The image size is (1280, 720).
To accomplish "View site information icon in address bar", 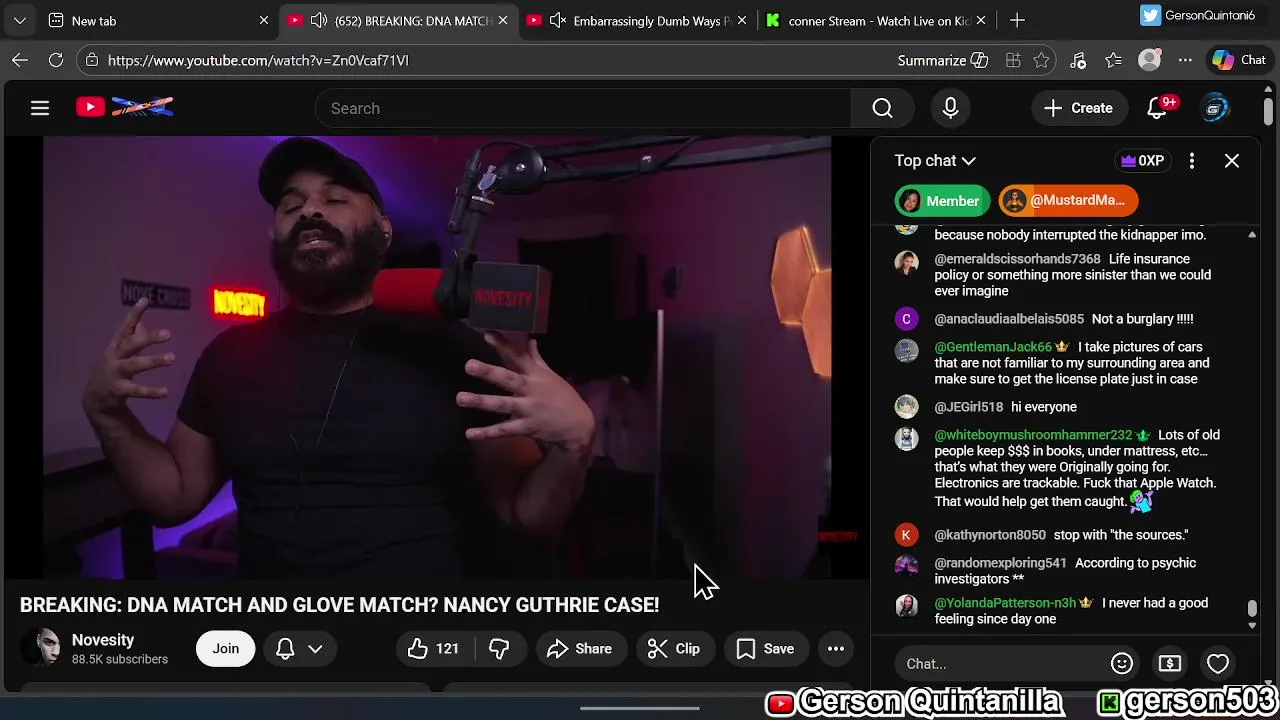I will coord(92,60).
